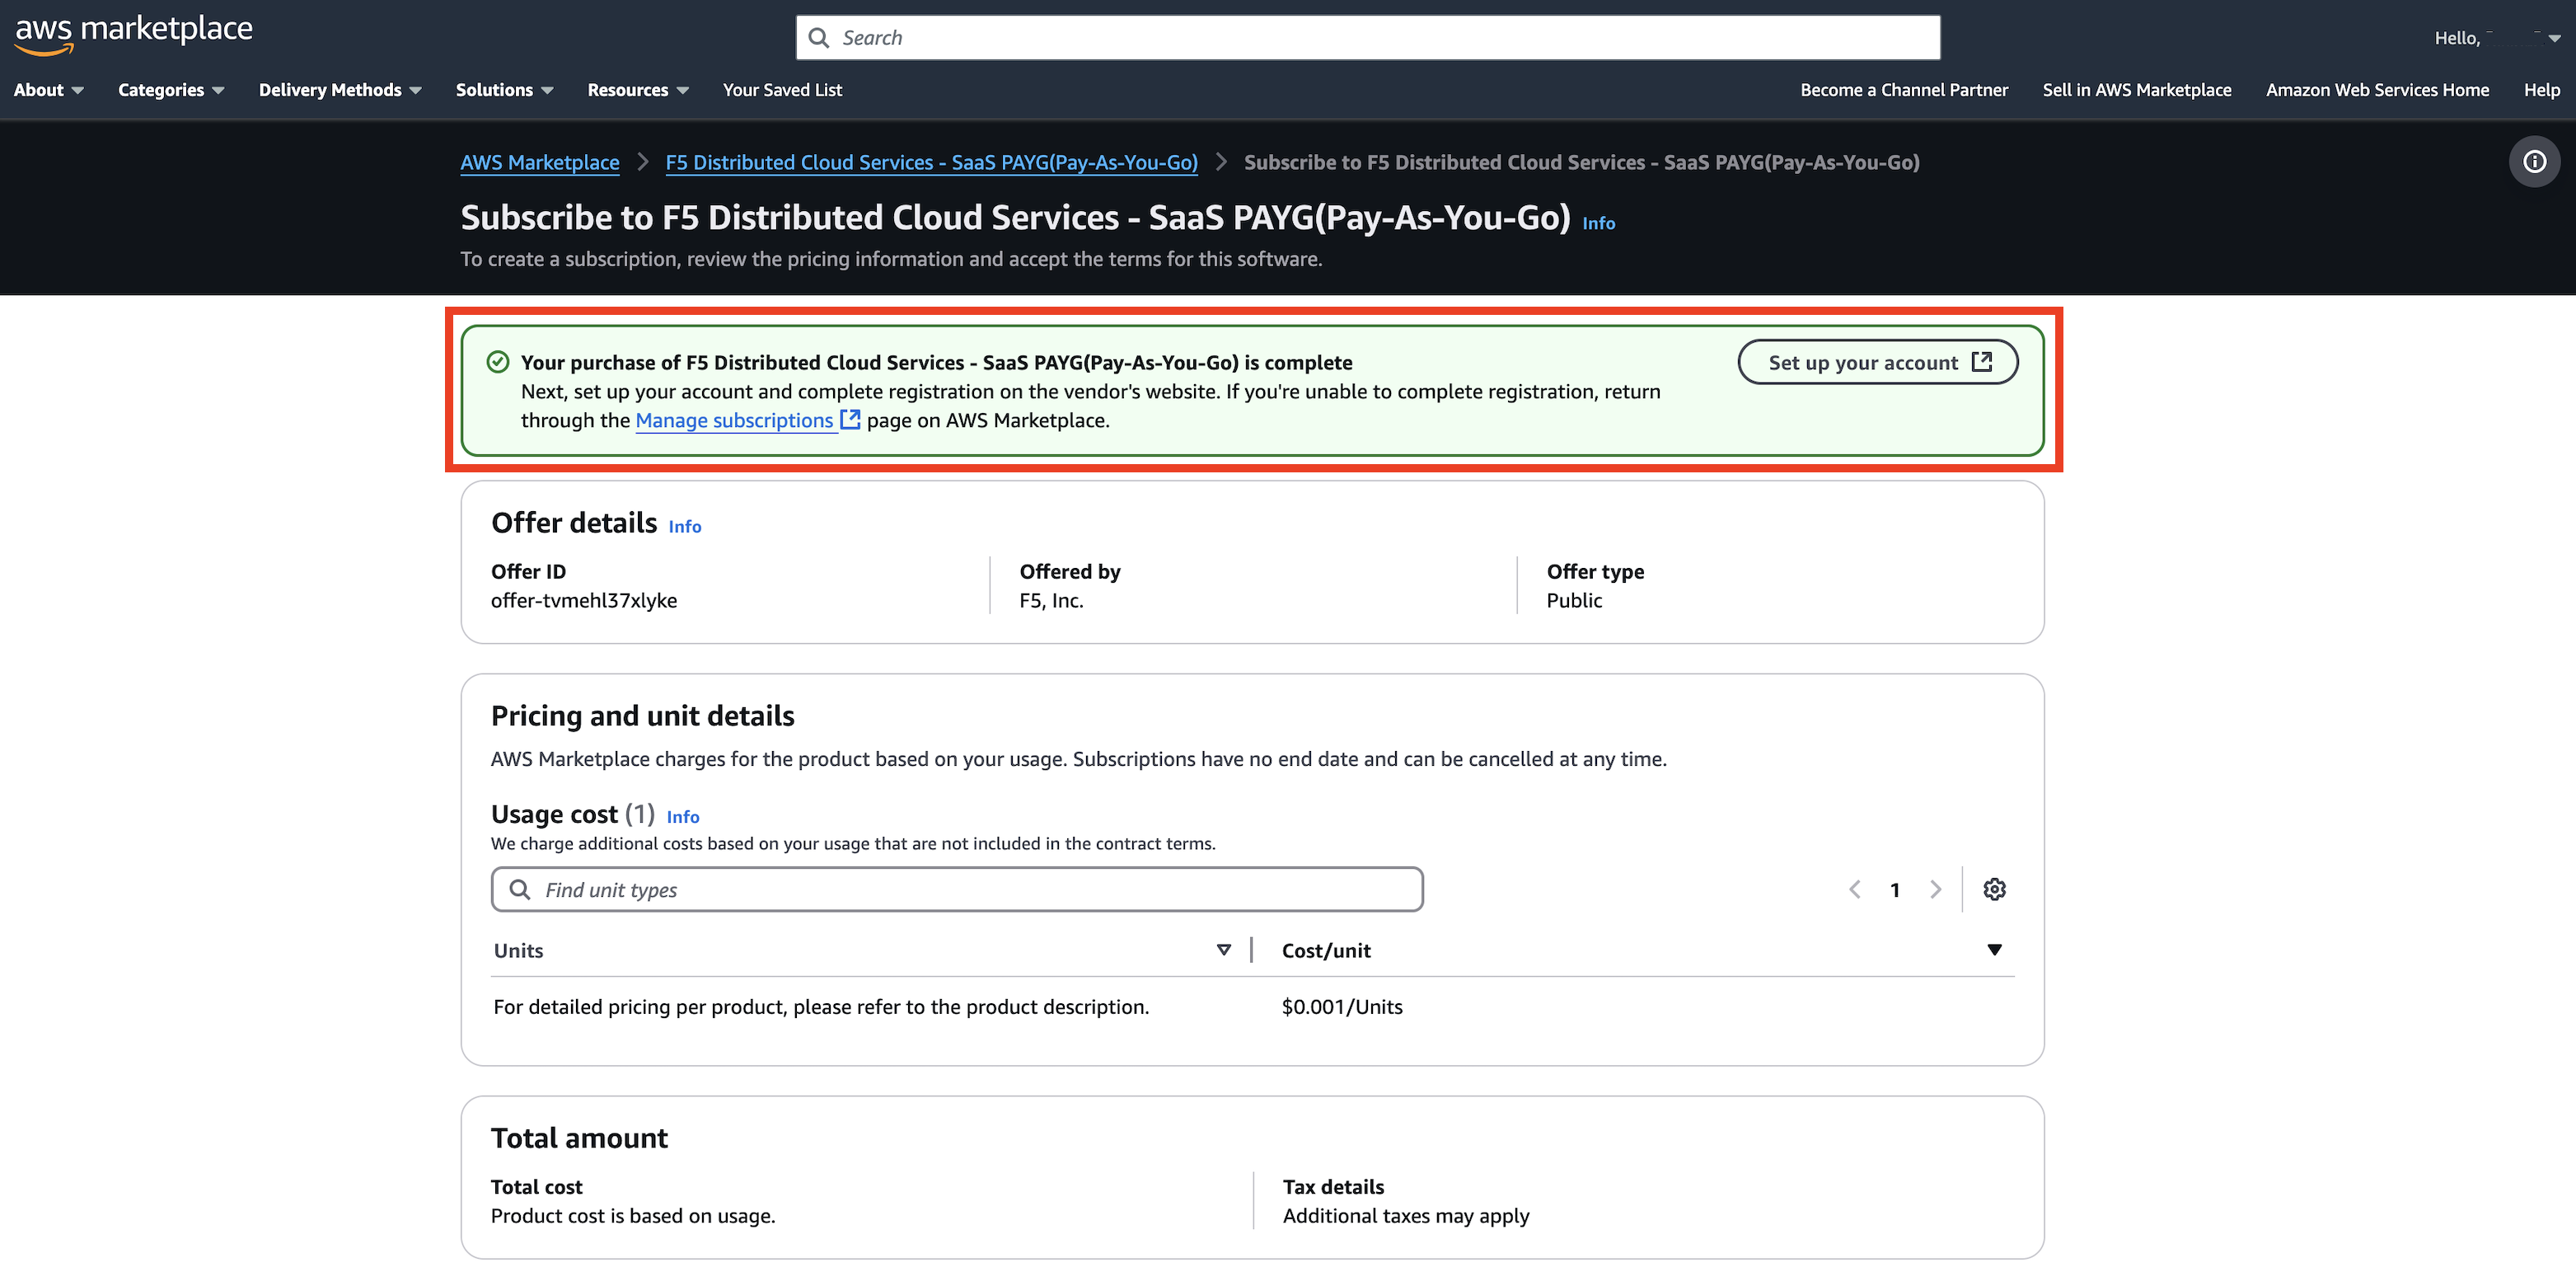
Task: Expand the About menu
Action: pyautogui.click(x=48, y=90)
